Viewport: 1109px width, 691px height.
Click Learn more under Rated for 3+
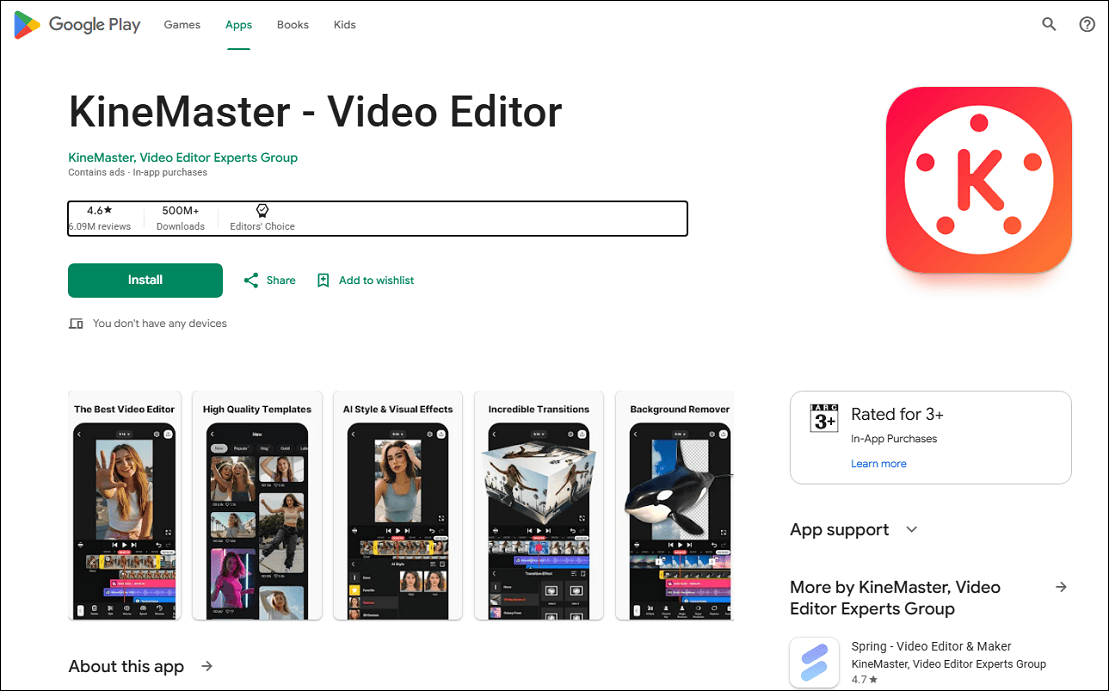pos(878,463)
